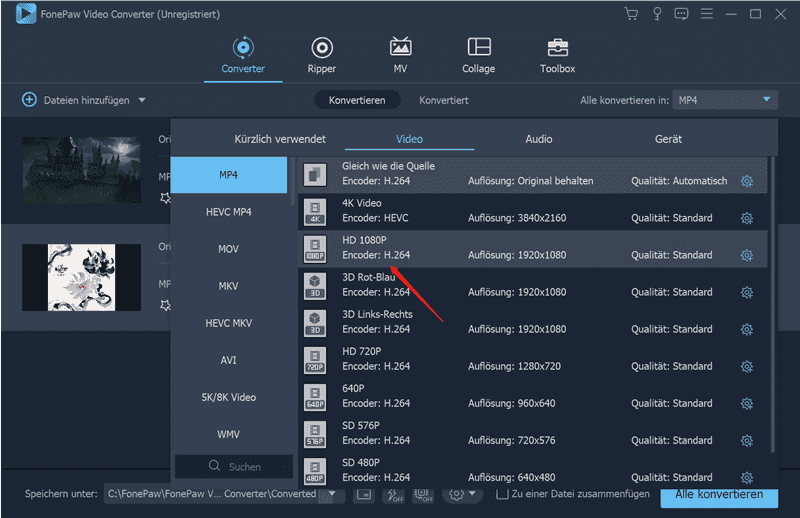Click the registration key icon
800x518 pixels.
pos(657,14)
